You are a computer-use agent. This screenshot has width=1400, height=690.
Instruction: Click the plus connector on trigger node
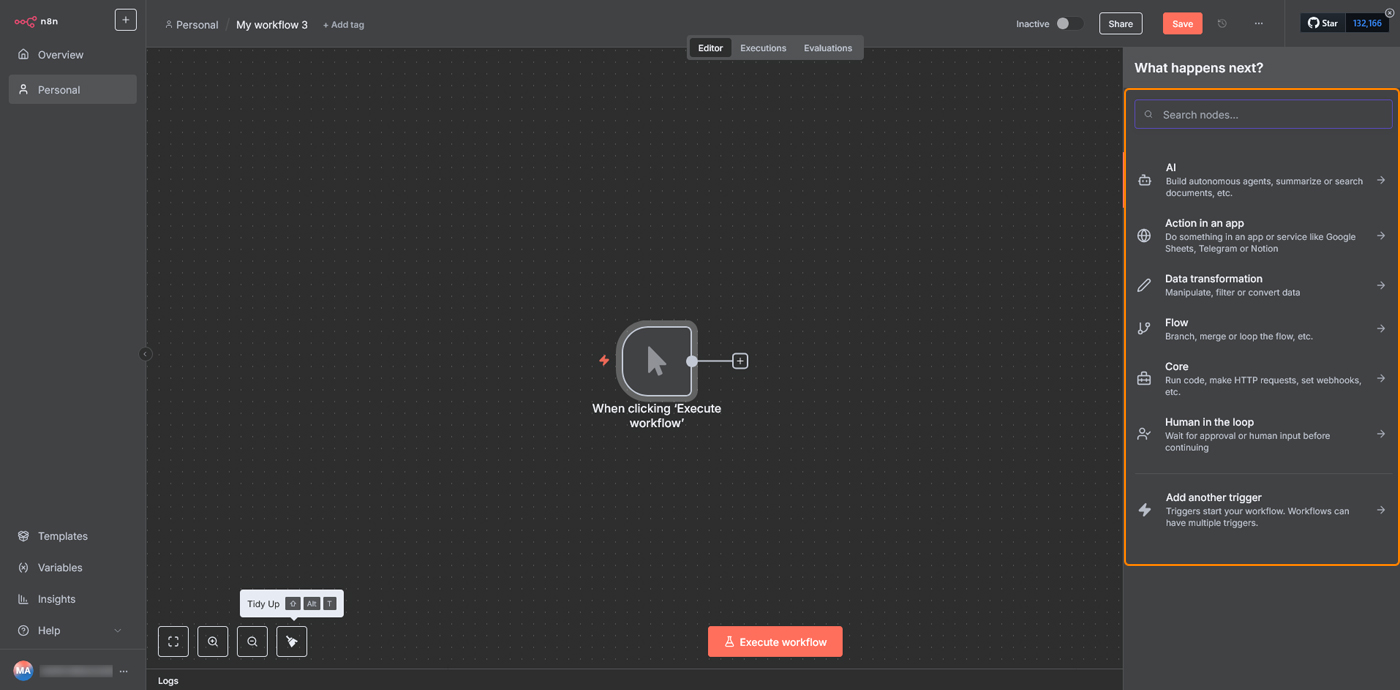(x=740, y=361)
